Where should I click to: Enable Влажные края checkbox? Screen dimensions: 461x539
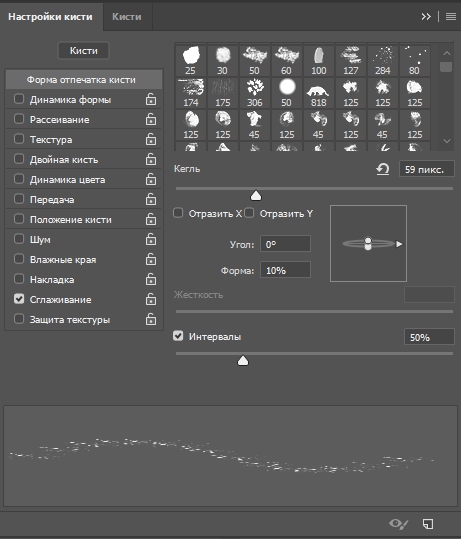19,258
